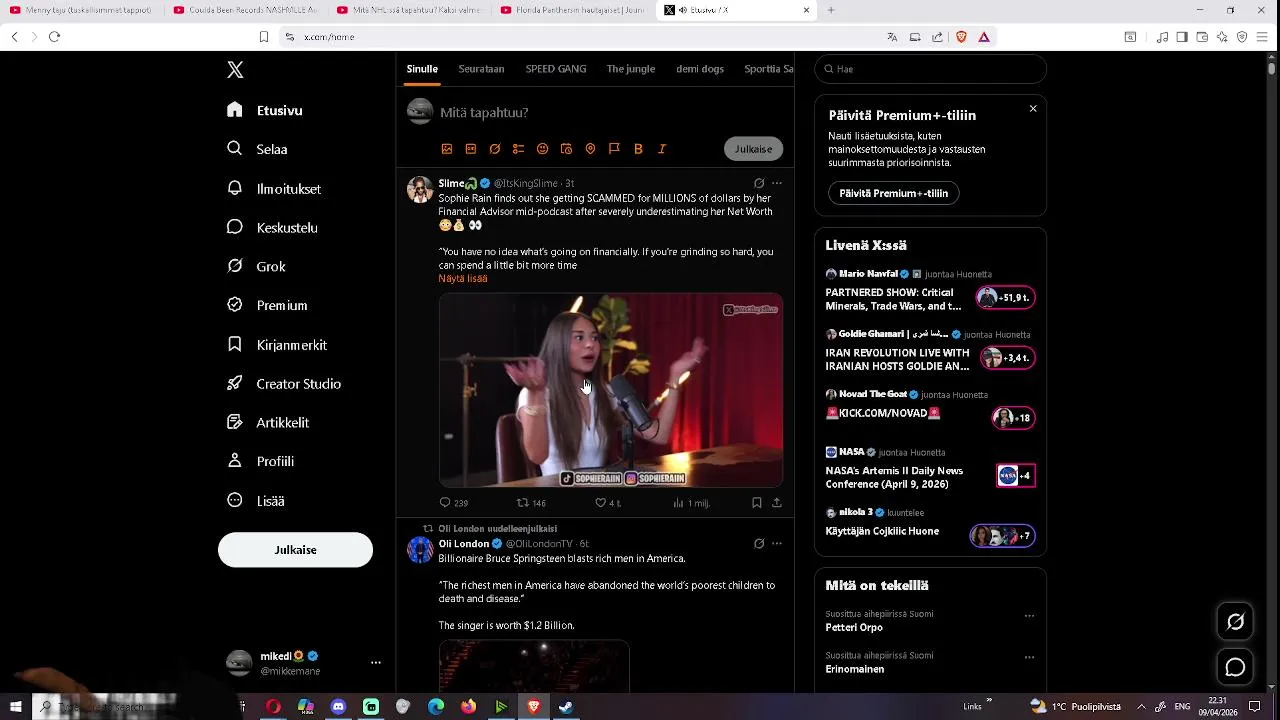This screenshot has height=720, width=1280.
Task: Add media image icon in compose box
Action: coord(447,149)
